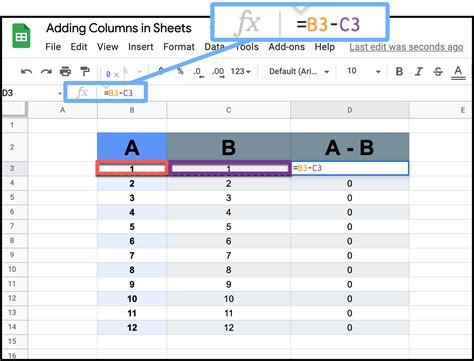Select cell B3 outlined in red
Image resolution: width=474 pixels, height=361 pixels.
tap(132, 168)
